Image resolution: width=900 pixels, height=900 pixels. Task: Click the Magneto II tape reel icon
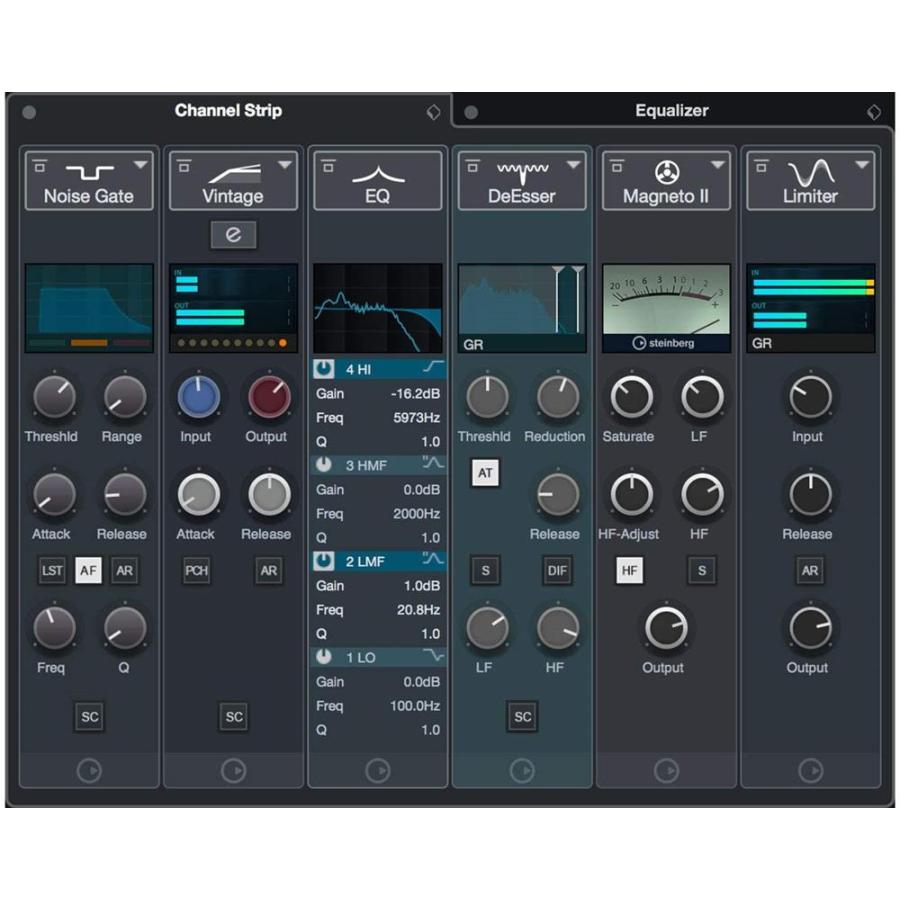[x=667, y=172]
